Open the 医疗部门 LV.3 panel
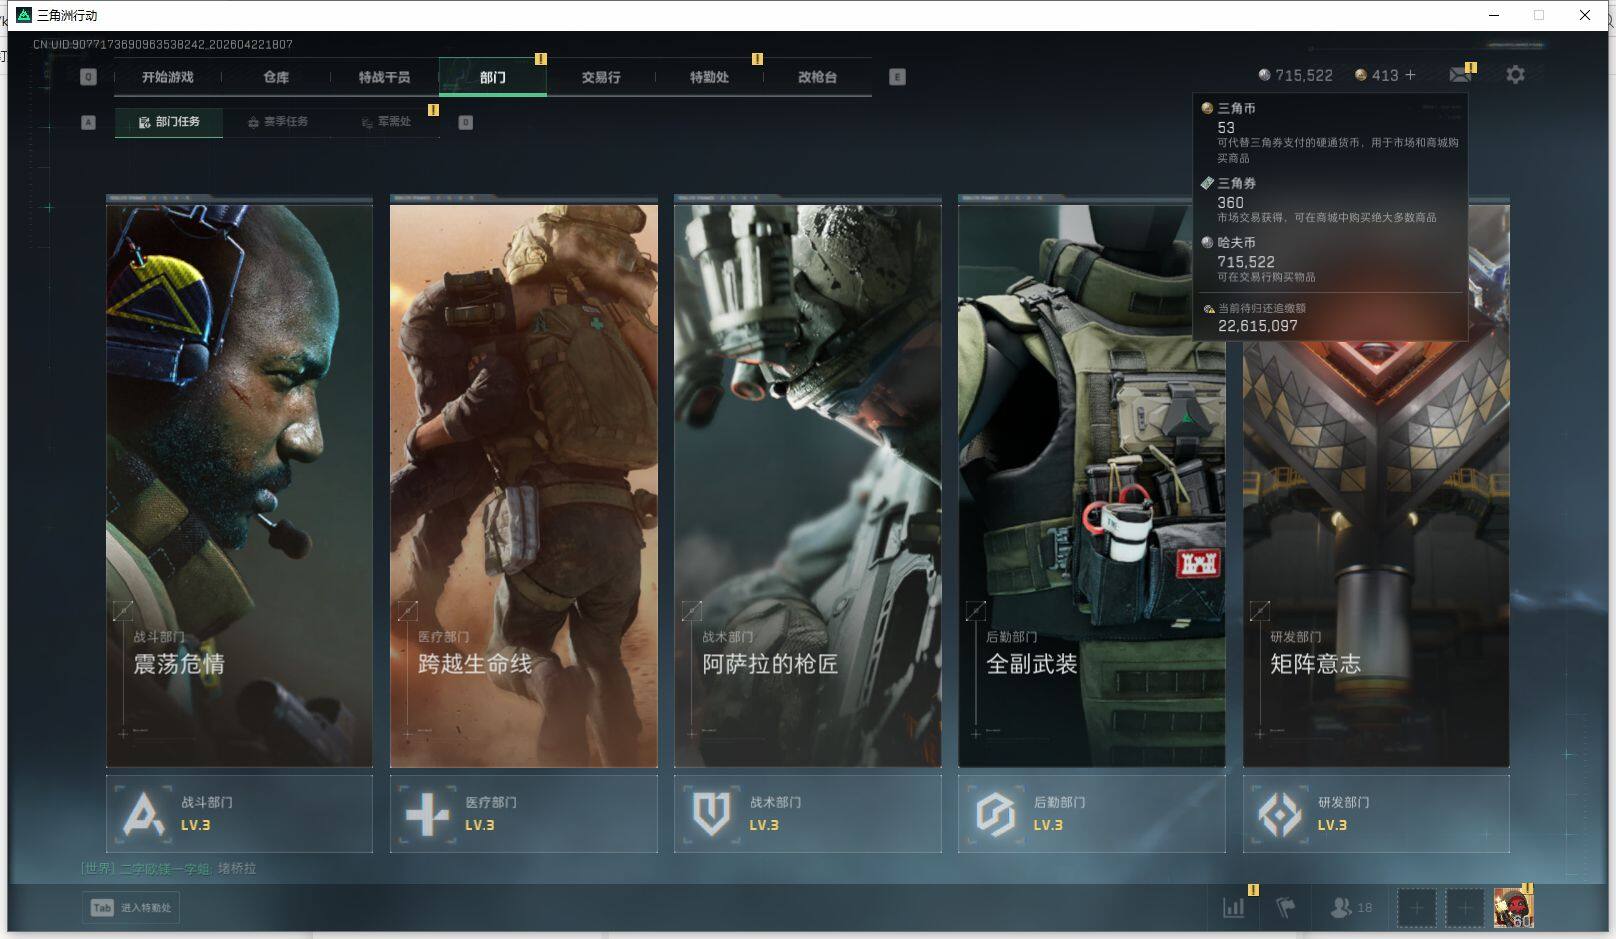 point(523,814)
